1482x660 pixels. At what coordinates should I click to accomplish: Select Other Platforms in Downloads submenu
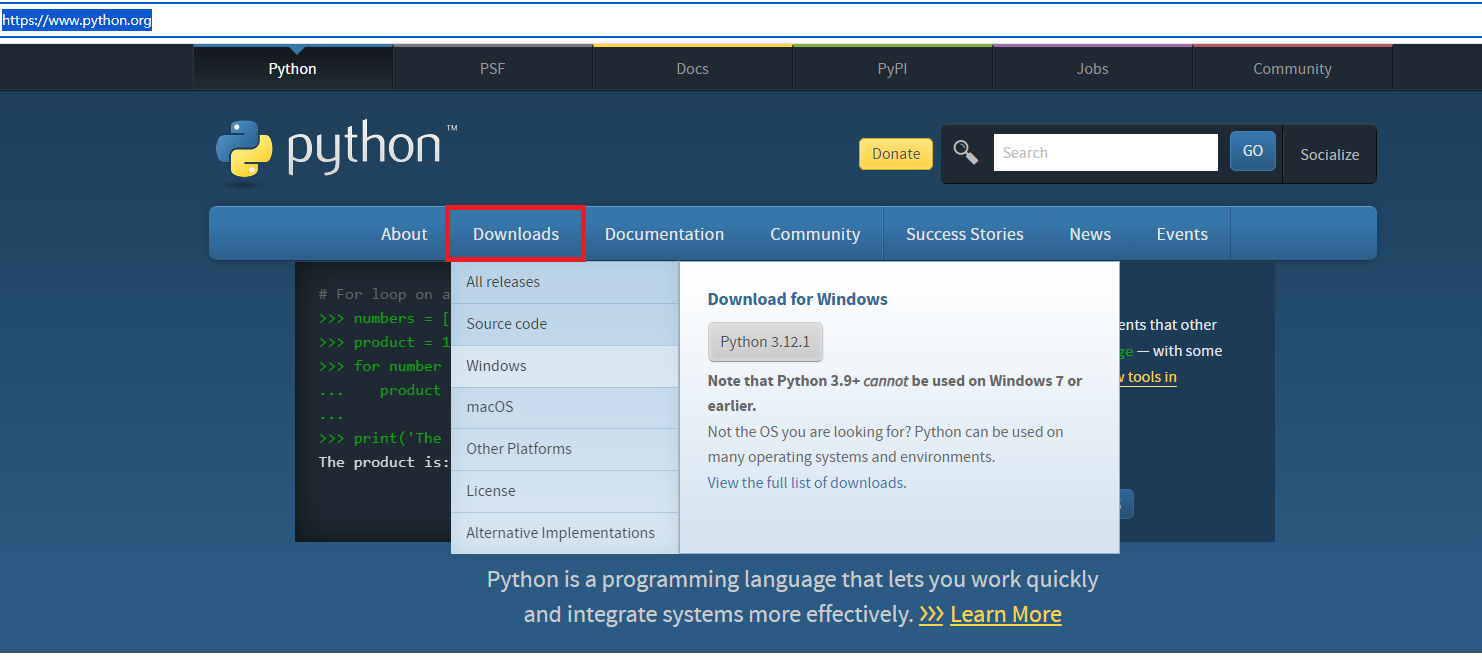[565, 449]
